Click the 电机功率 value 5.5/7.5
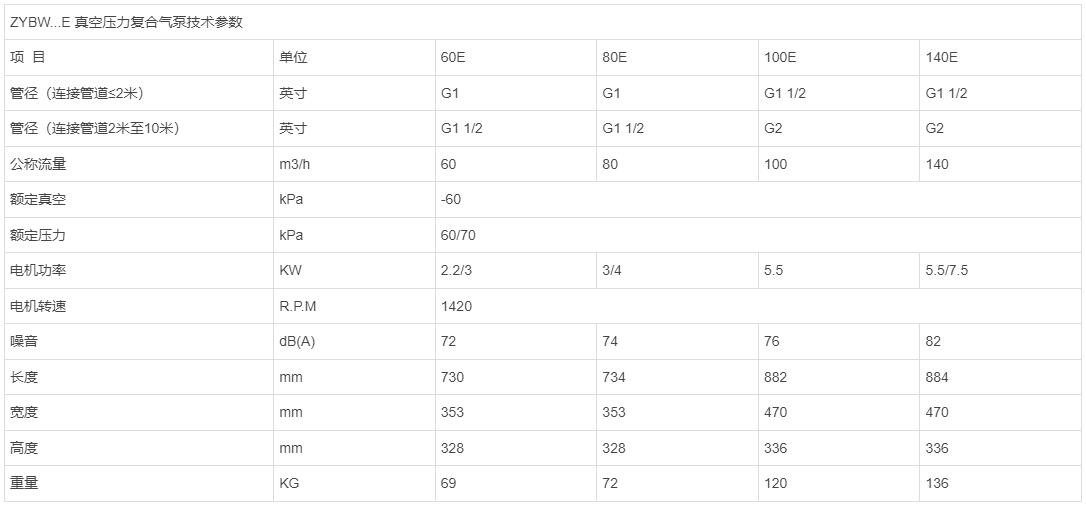Viewport: 1086px width, 505px height. (x=947, y=270)
